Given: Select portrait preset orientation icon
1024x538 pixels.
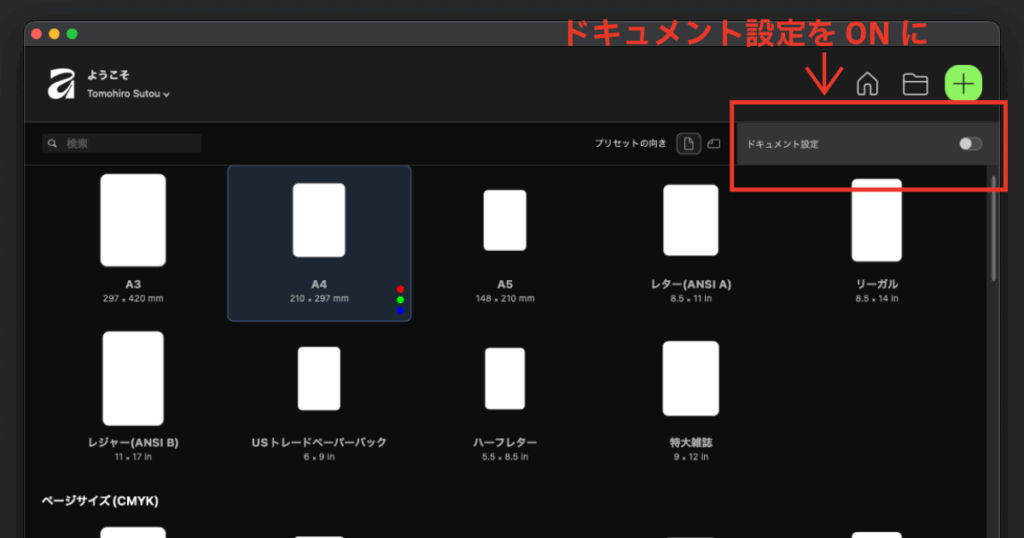Looking at the screenshot, I should coord(688,144).
